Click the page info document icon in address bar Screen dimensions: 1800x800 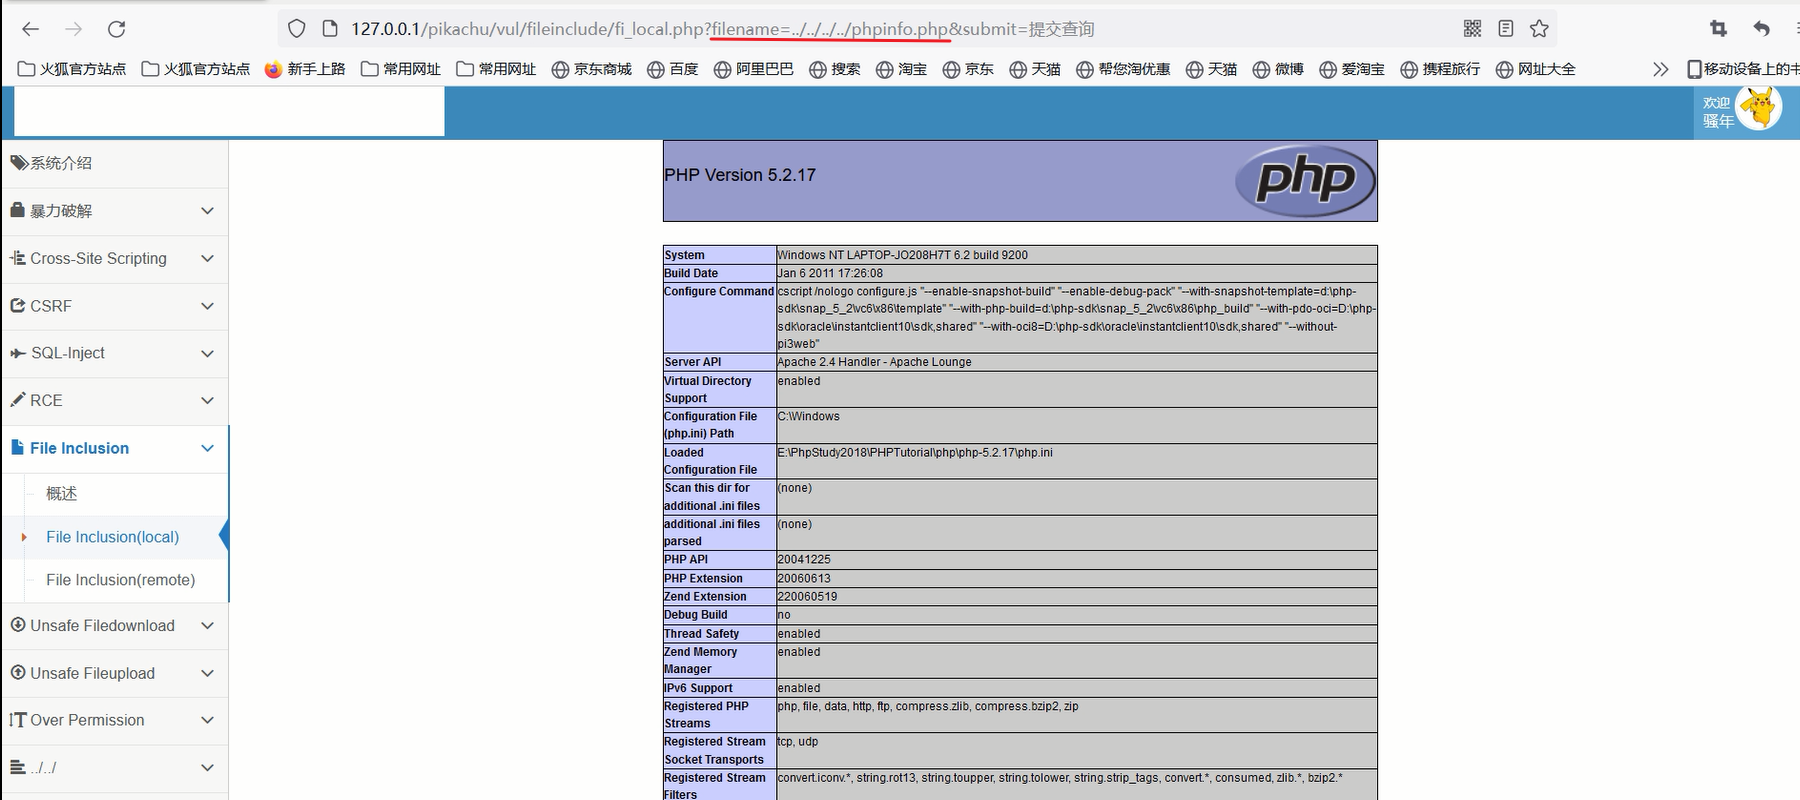tap(330, 29)
